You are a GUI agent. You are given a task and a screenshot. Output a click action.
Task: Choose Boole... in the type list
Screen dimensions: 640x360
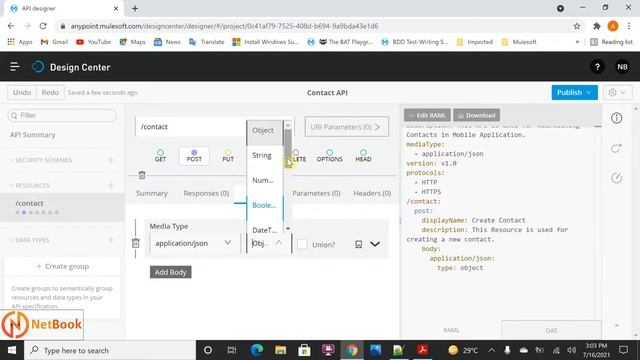[264, 205]
